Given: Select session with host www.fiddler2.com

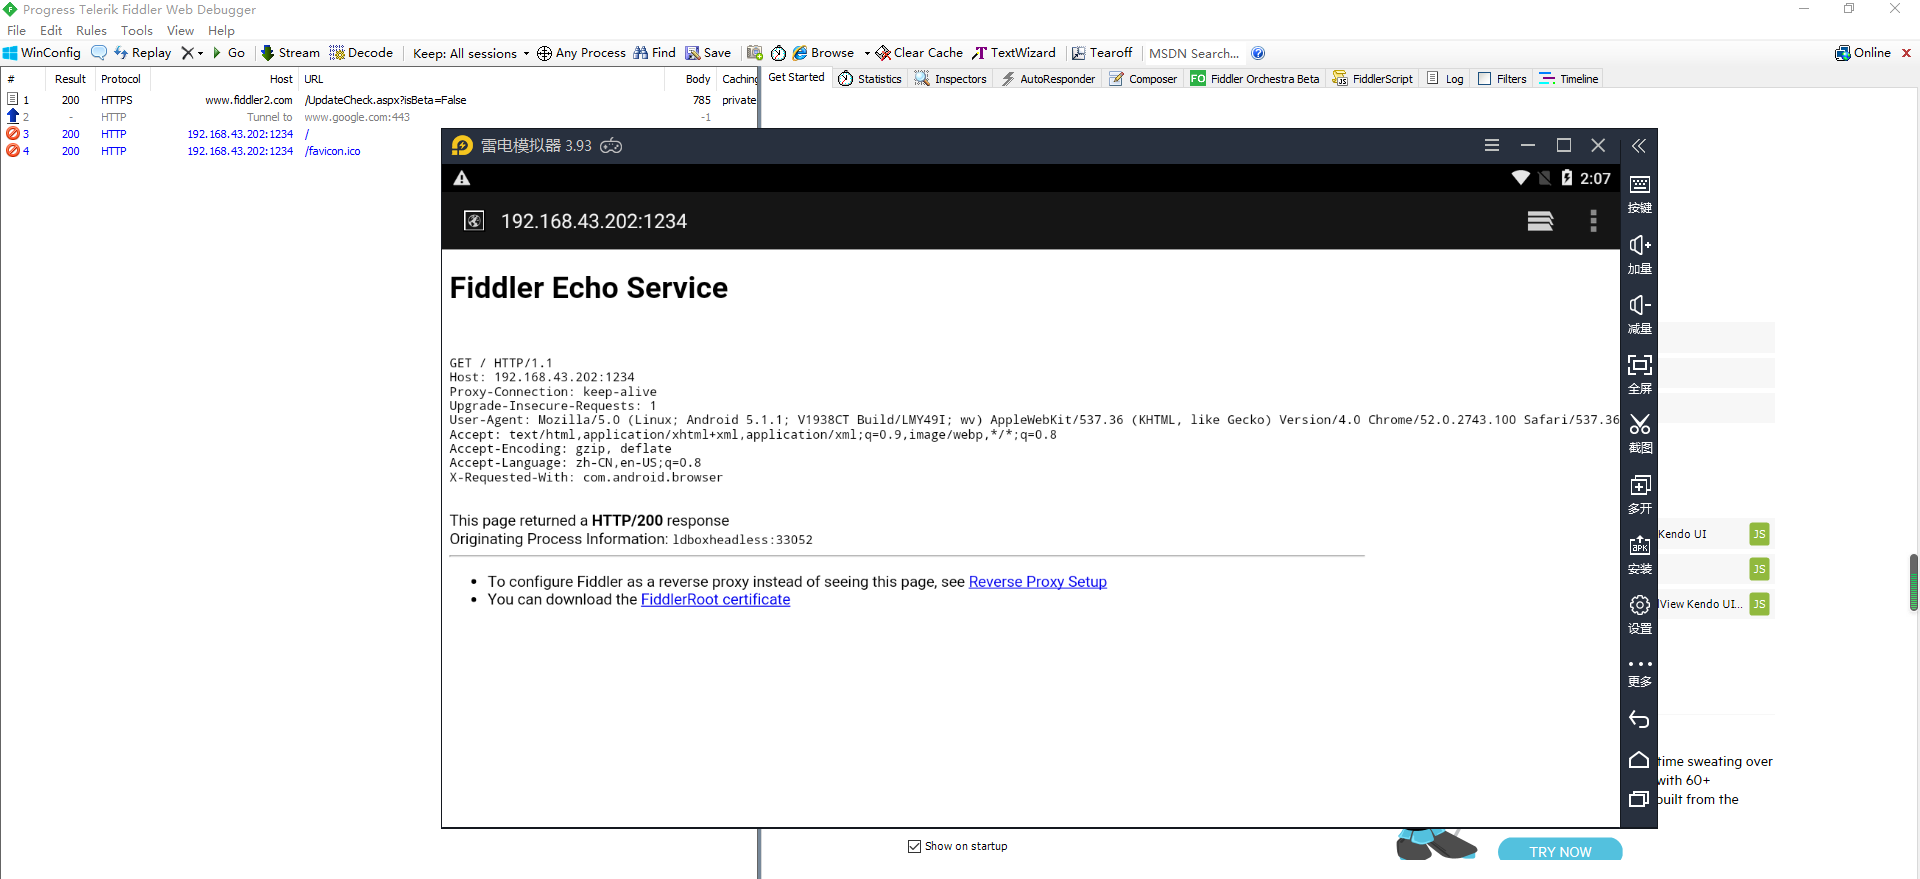Looking at the screenshot, I should (x=380, y=100).
